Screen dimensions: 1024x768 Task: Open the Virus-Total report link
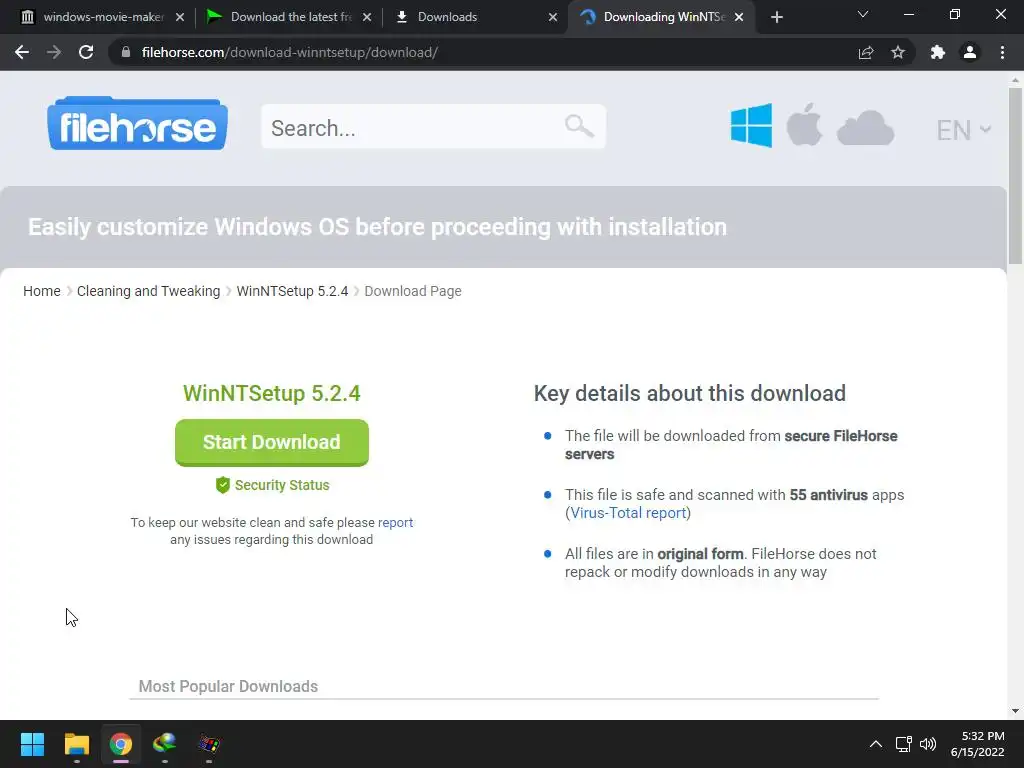pyautogui.click(x=628, y=513)
